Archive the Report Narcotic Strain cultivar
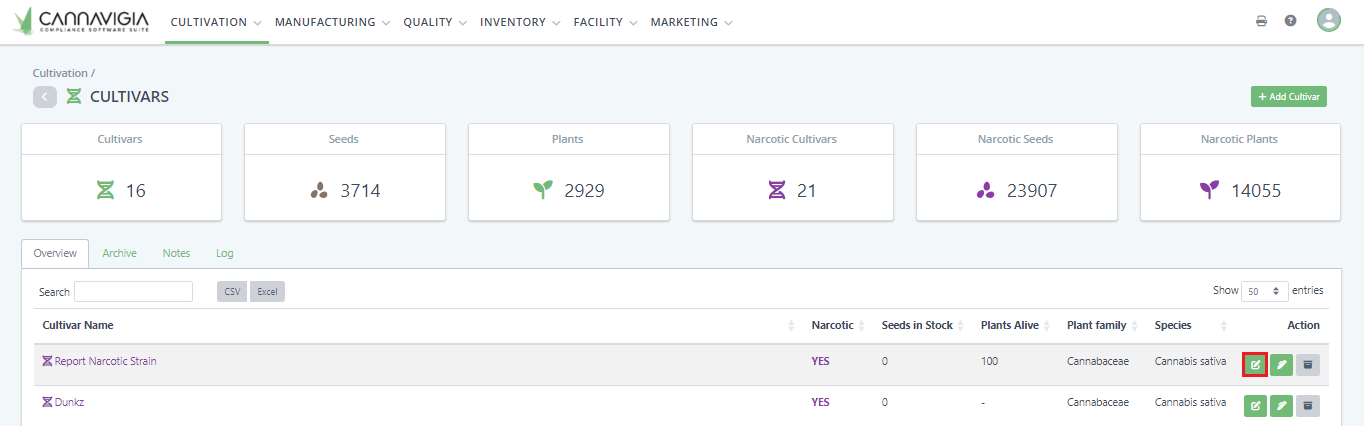The image size is (1364, 426). point(1307,365)
